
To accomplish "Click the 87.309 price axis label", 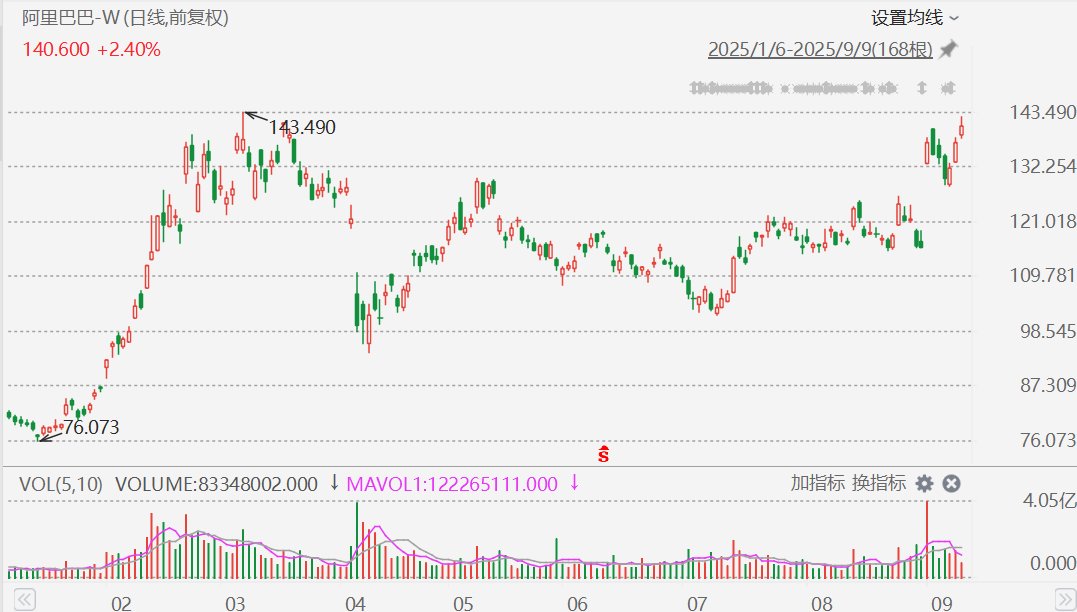I will tap(1047, 385).
